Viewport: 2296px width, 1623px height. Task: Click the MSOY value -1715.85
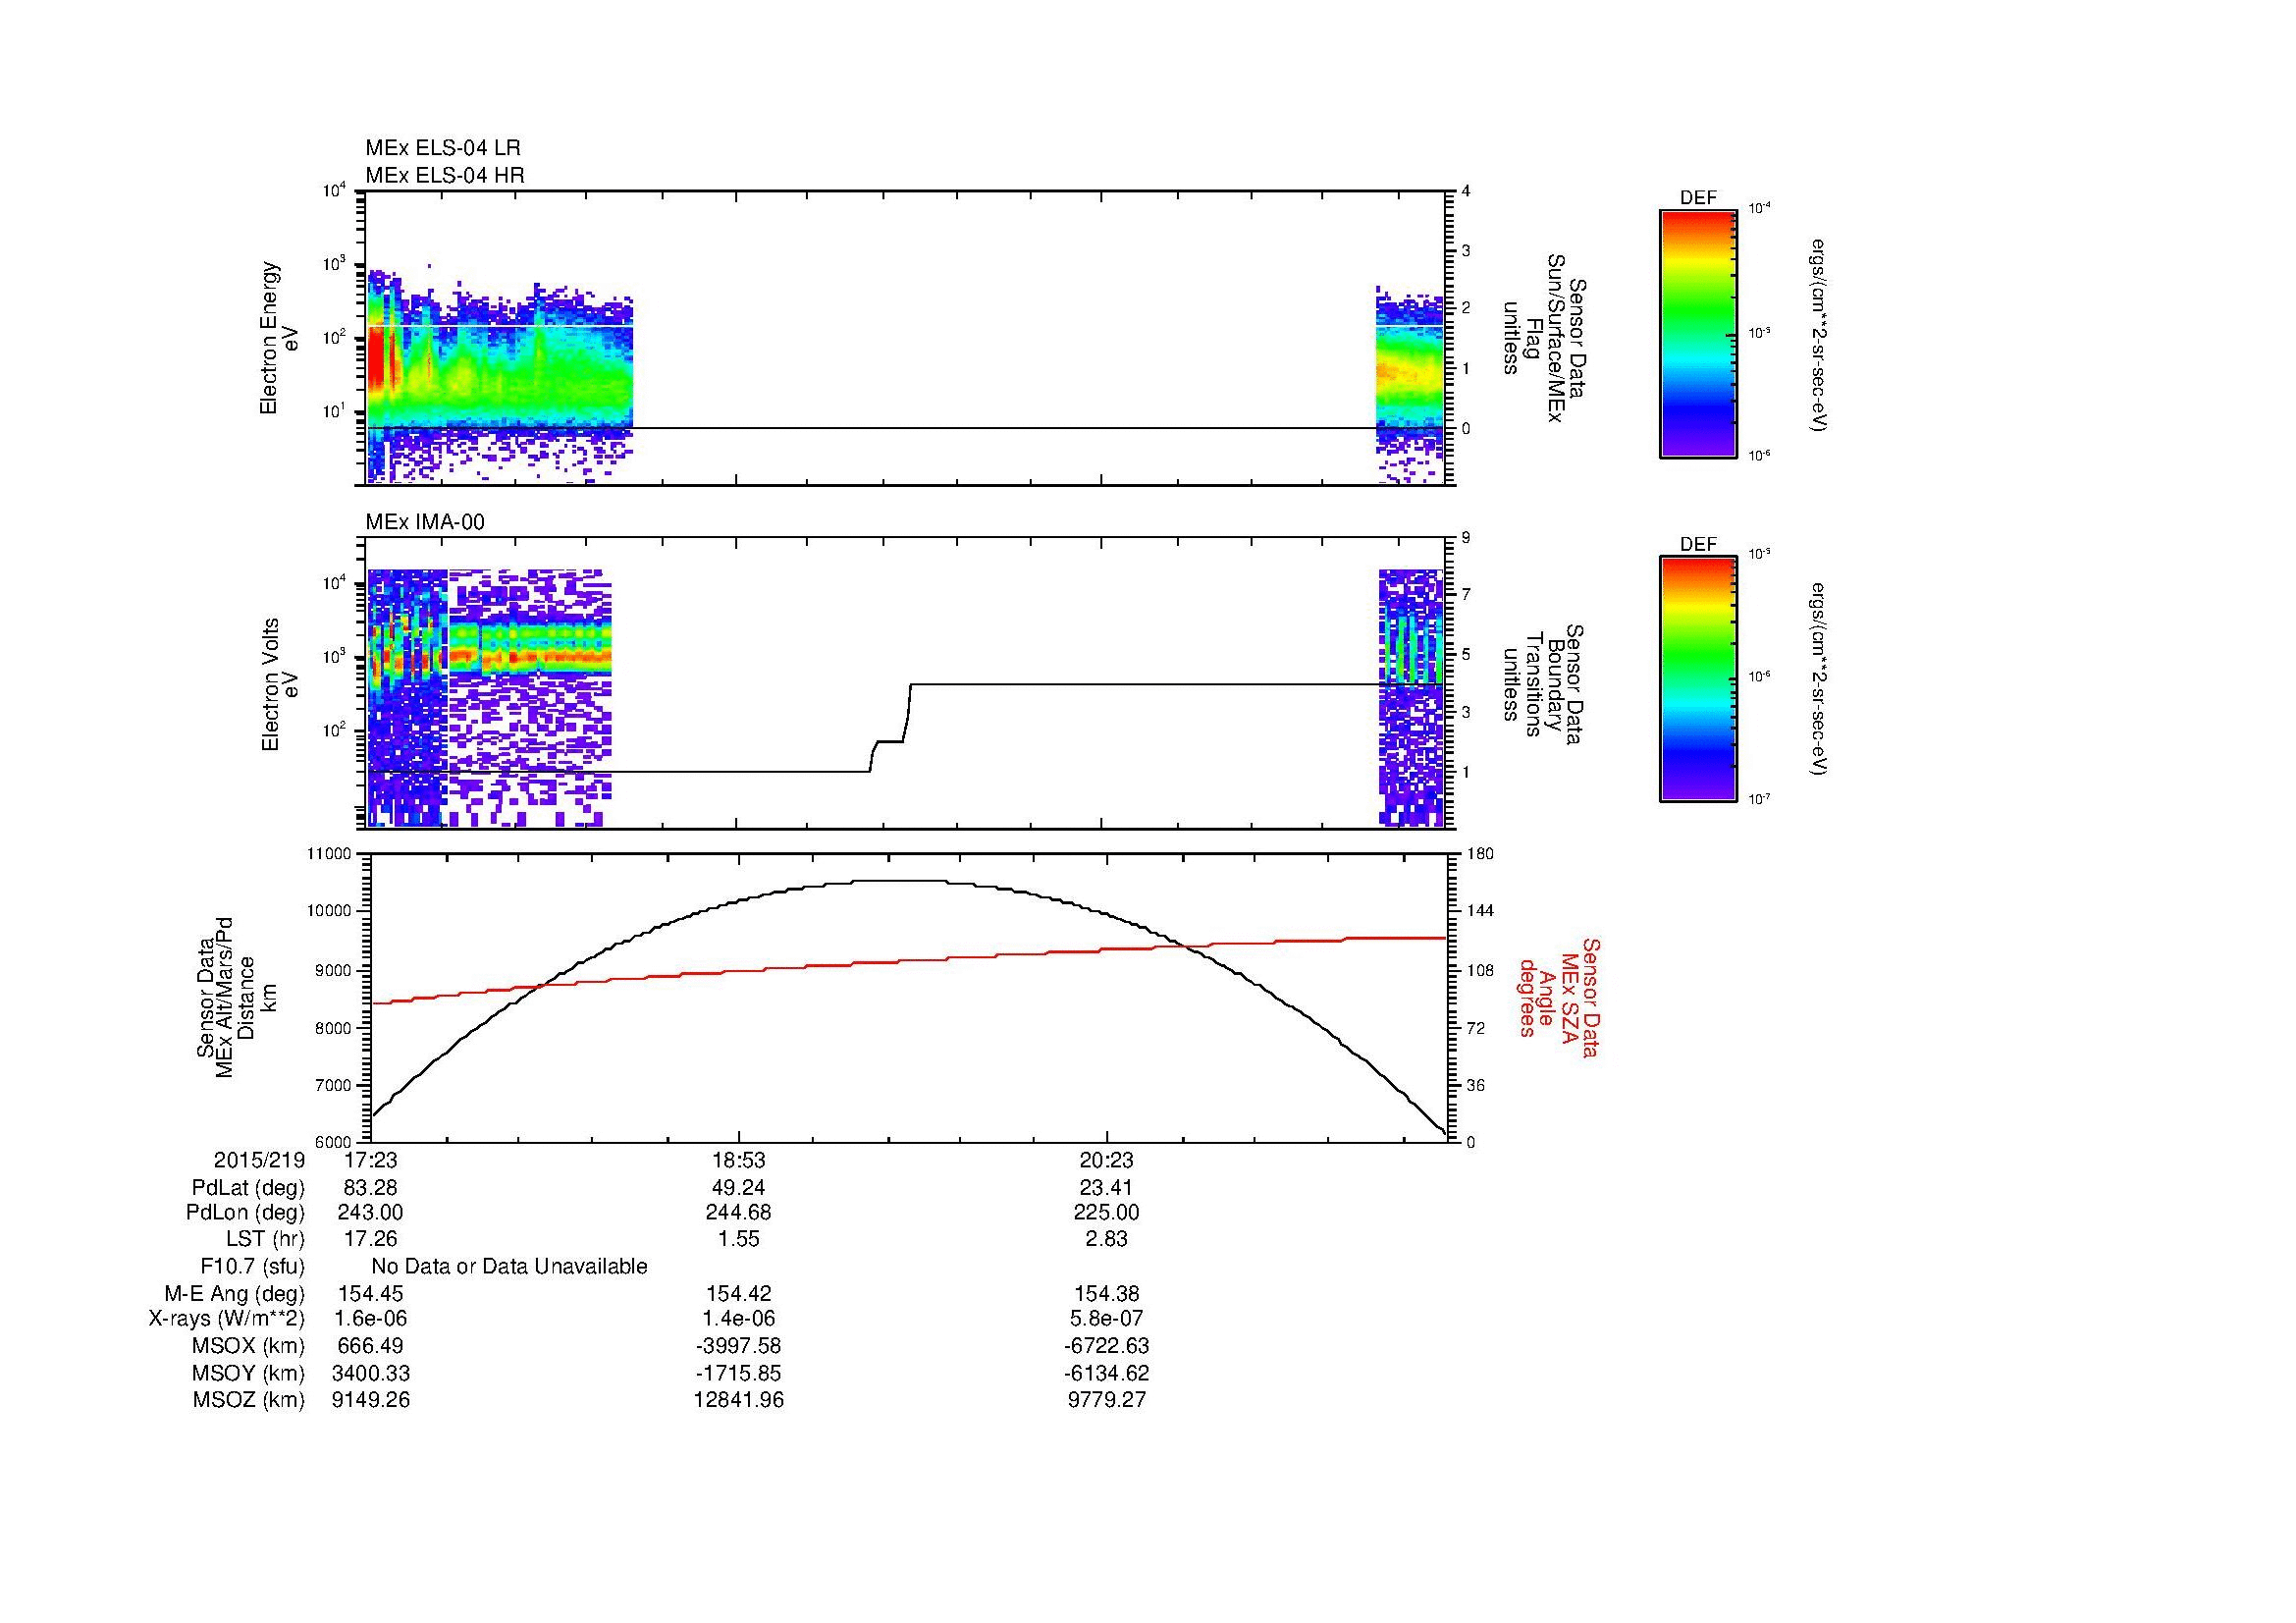click(x=738, y=1373)
